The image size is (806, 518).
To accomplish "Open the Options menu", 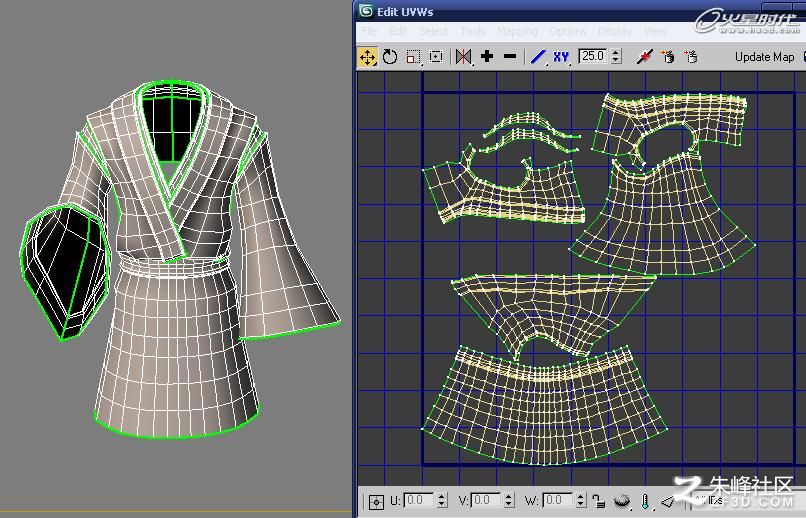I will 567,31.
